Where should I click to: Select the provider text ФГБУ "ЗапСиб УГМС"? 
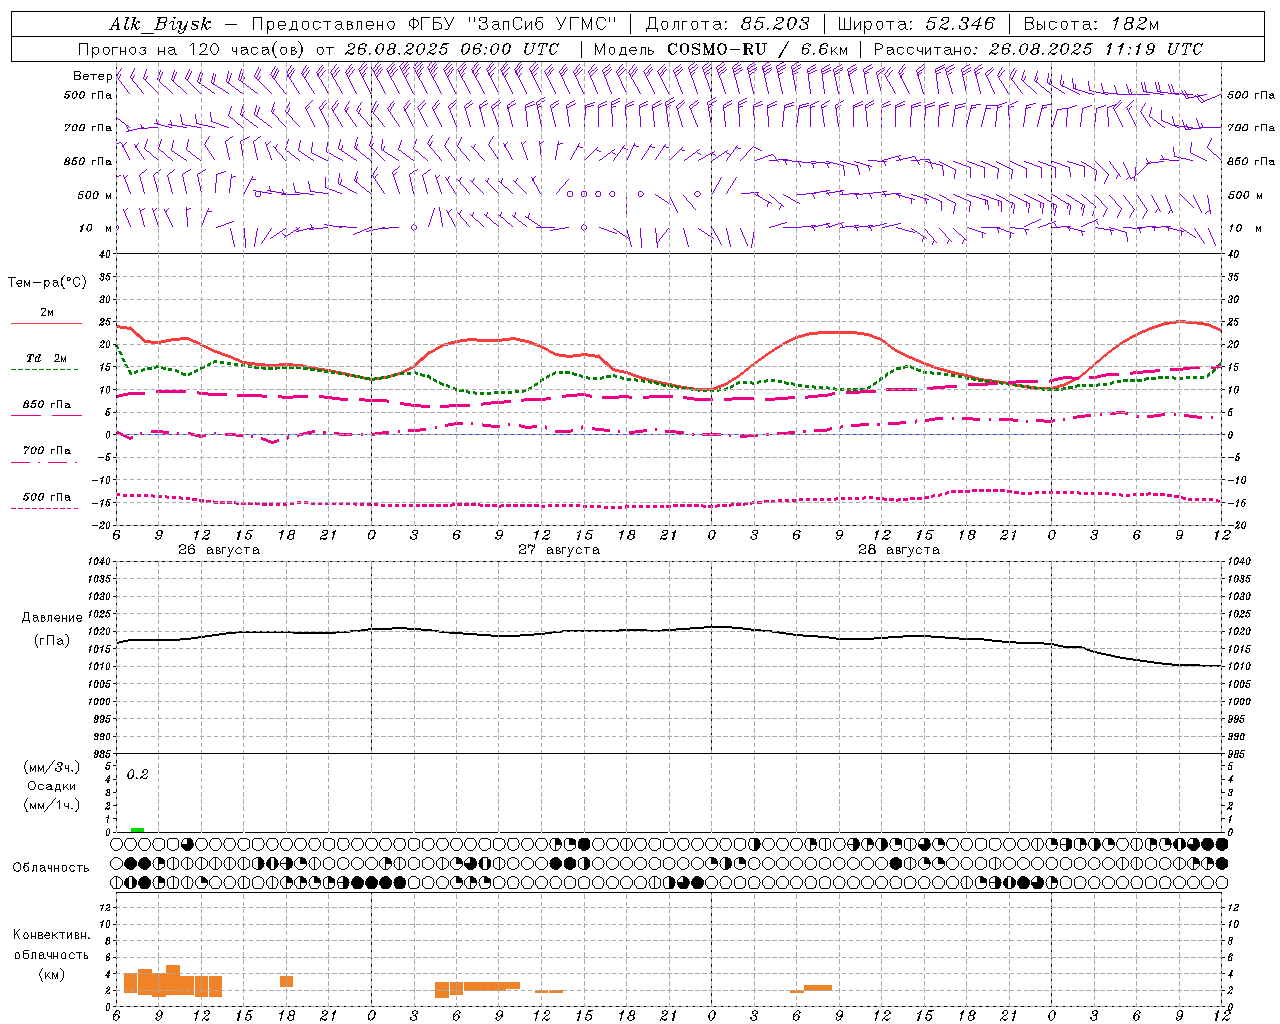[x=513, y=24]
